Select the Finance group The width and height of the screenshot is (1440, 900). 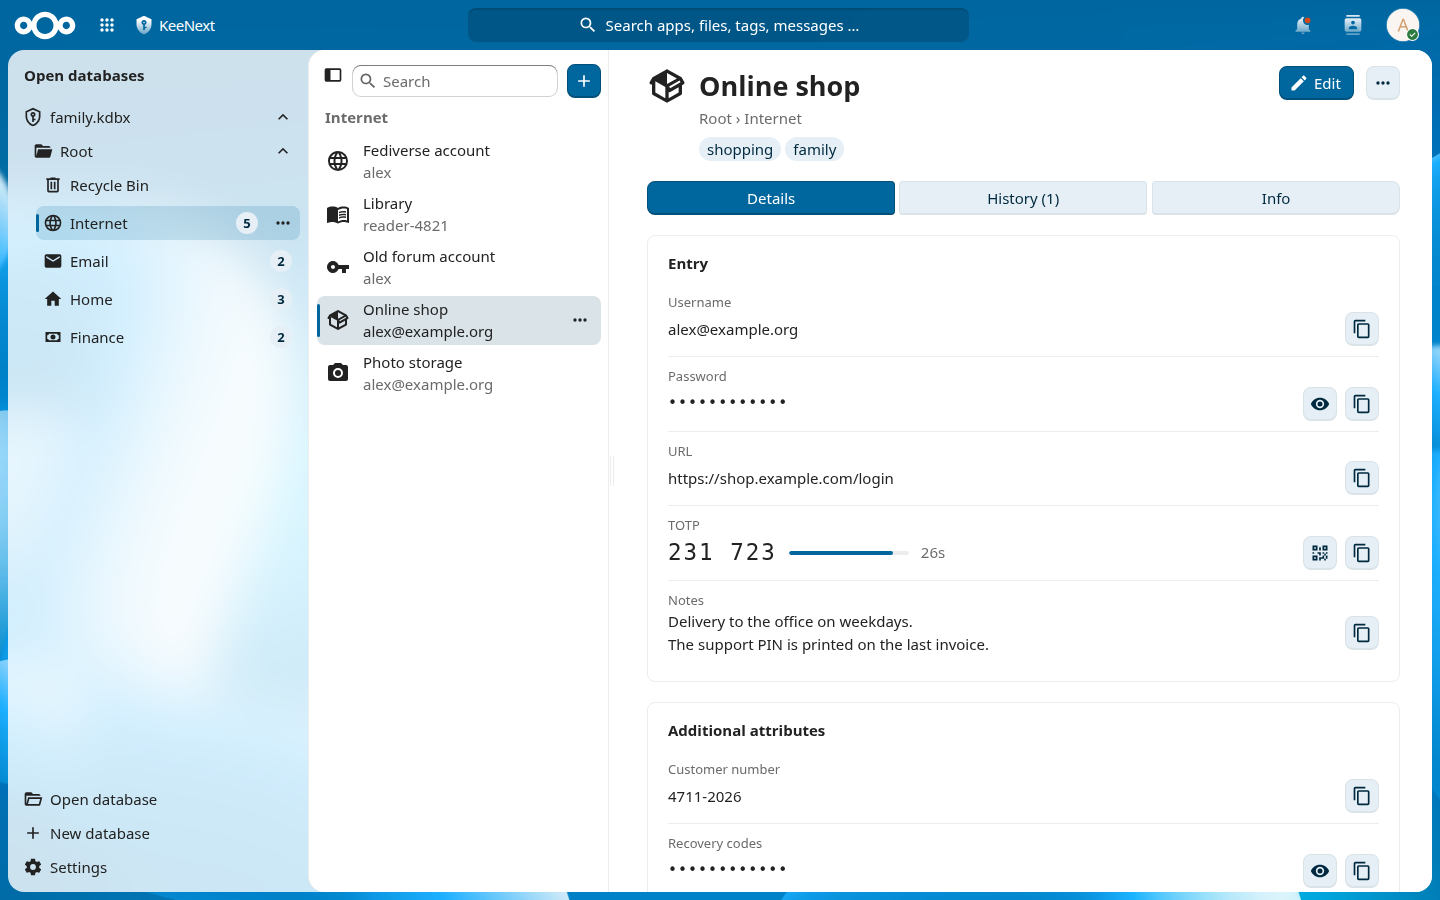point(168,337)
